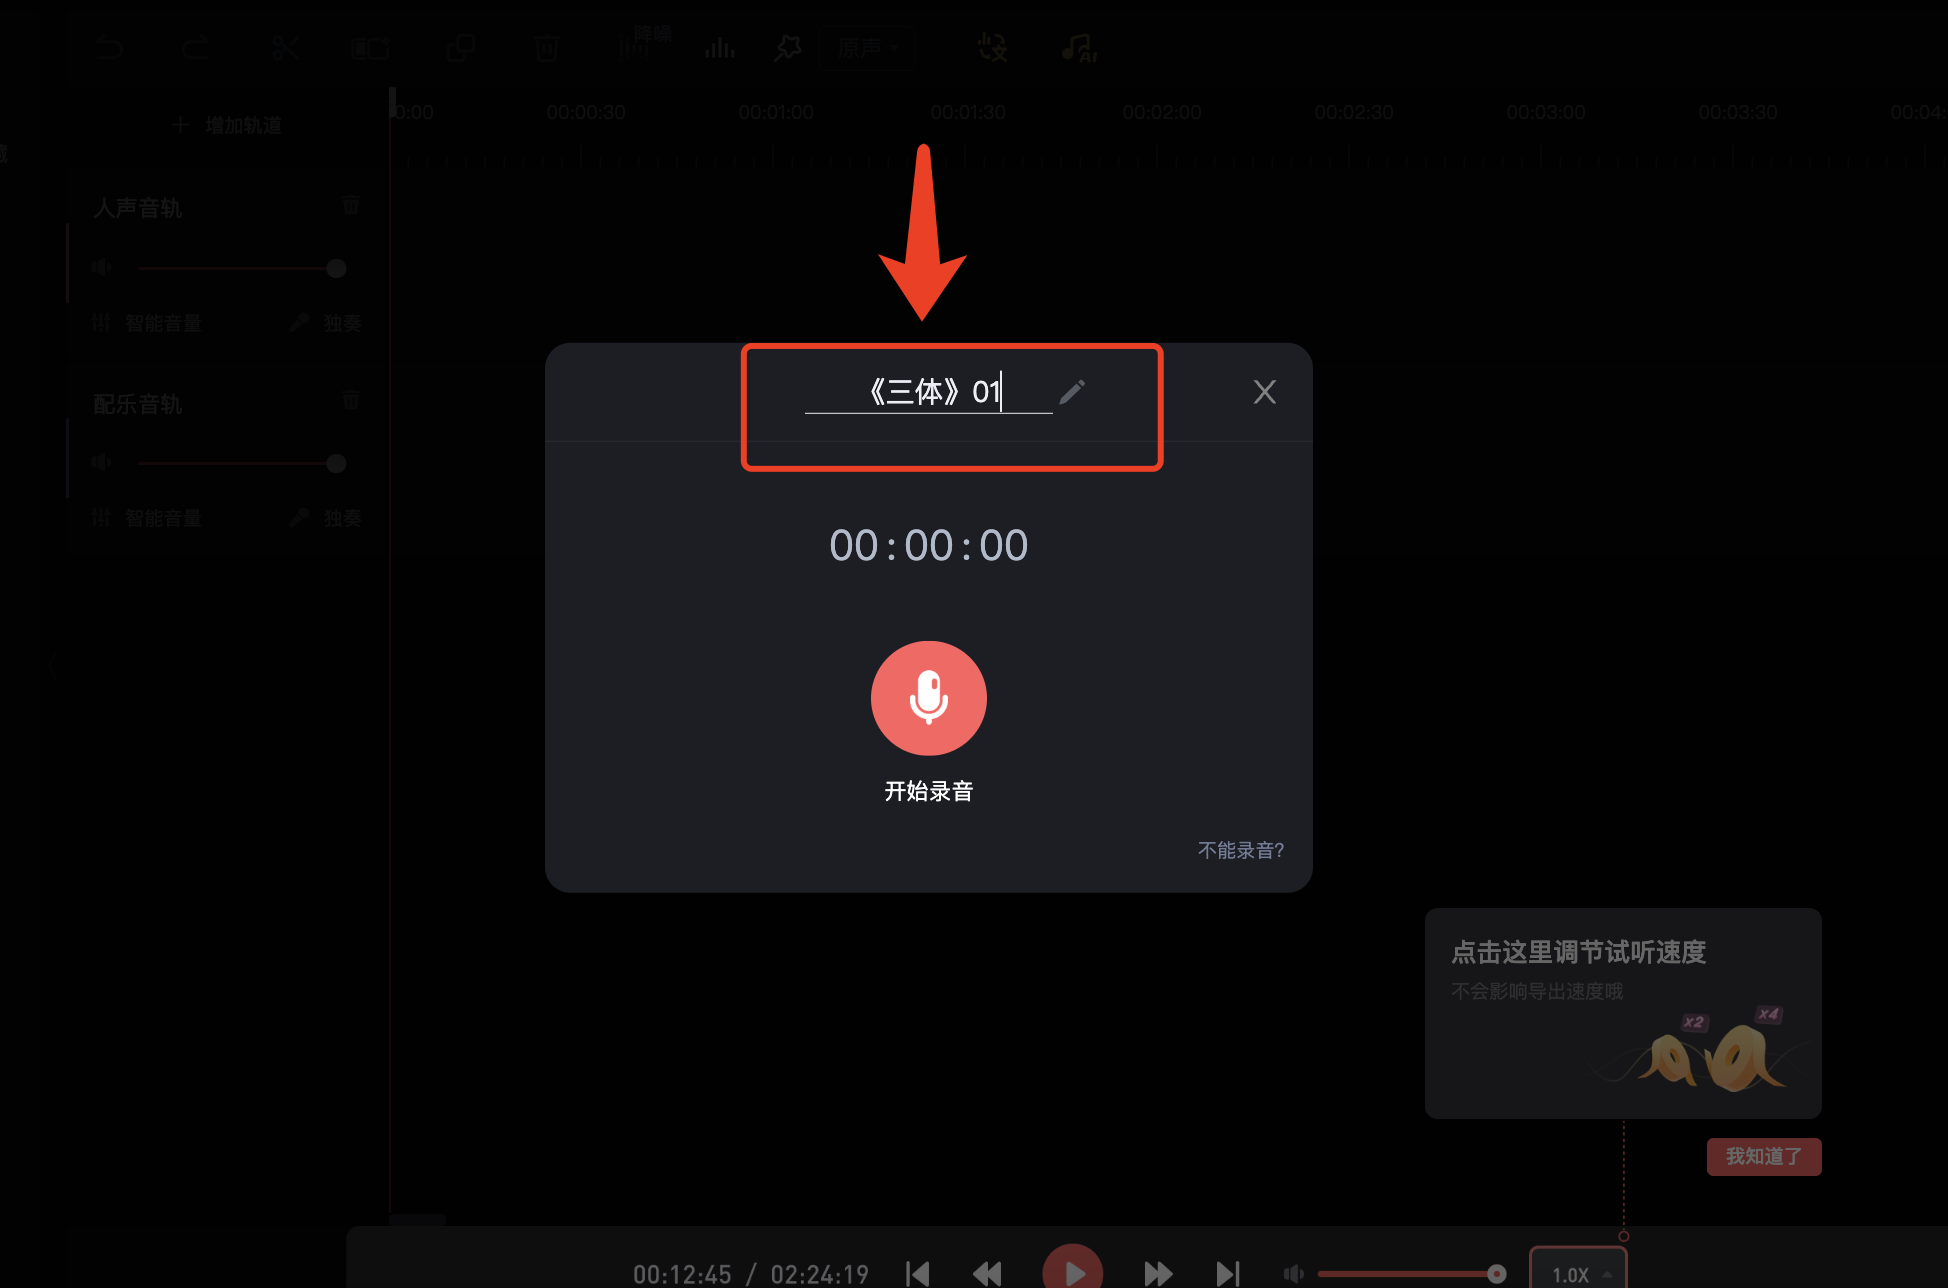Click the red microphone to start recording
This screenshot has height=1288, width=1948.
point(928,698)
